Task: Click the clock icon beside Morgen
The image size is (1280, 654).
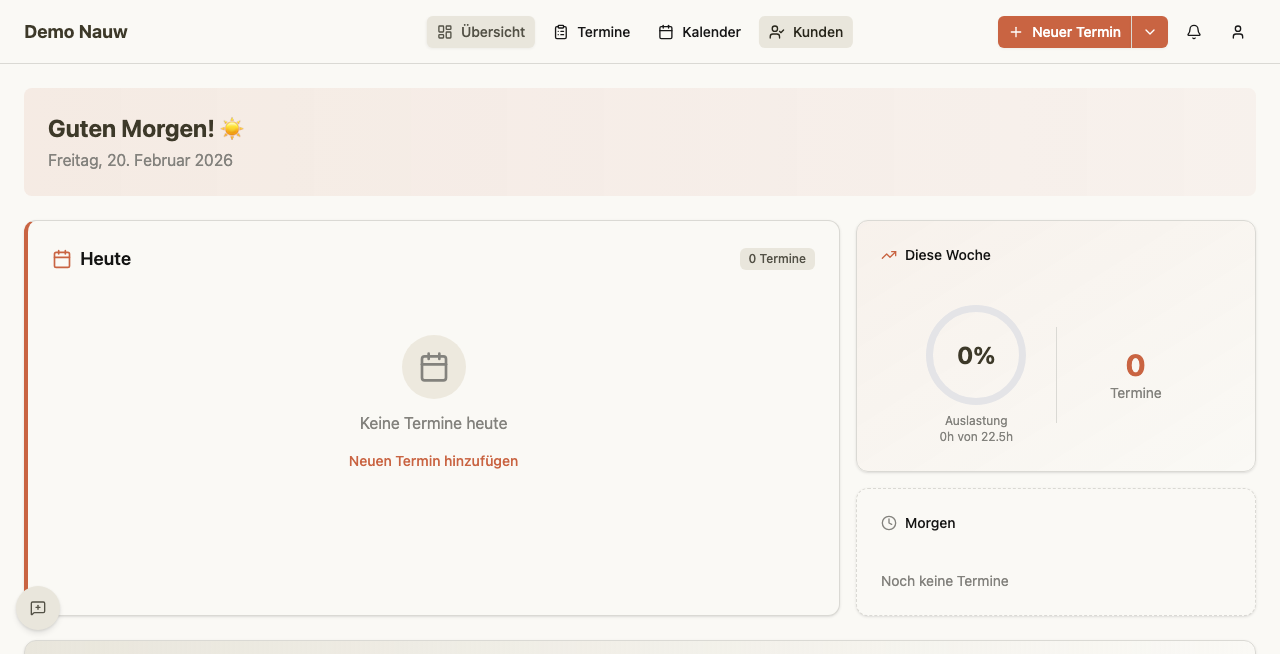Action: (x=889, y=523)
